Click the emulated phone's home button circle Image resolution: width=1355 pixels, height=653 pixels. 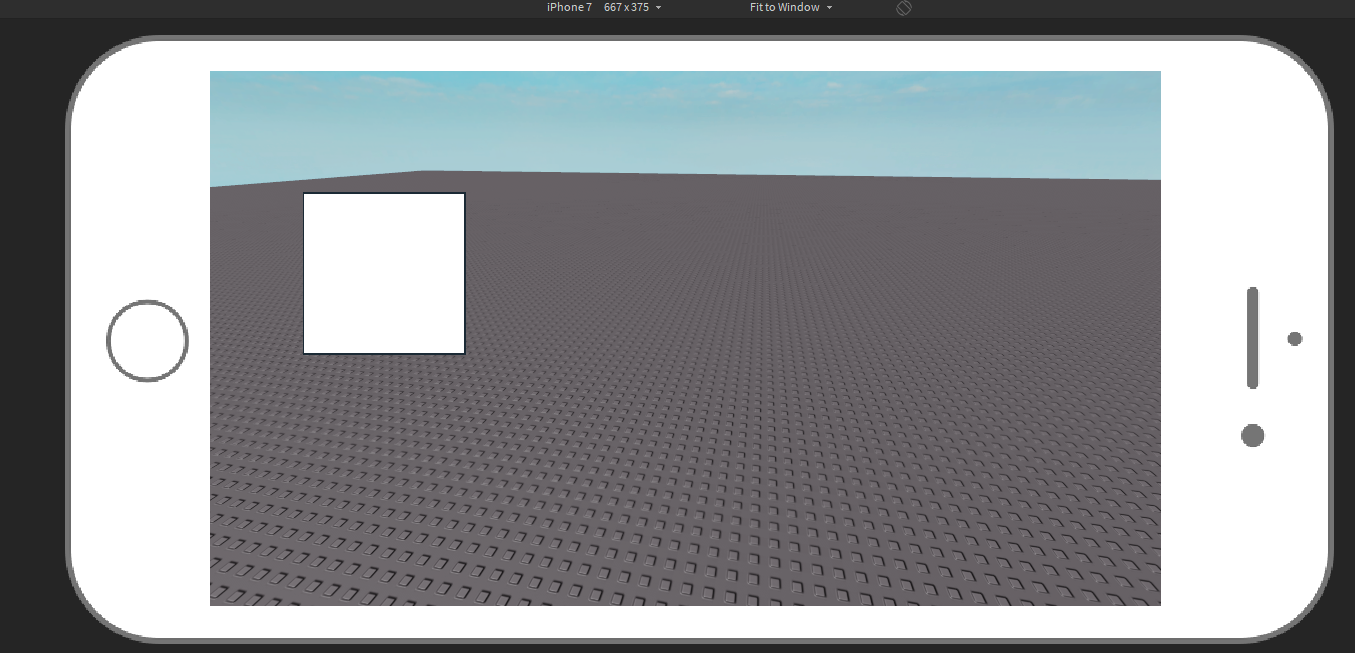(148, 340)
